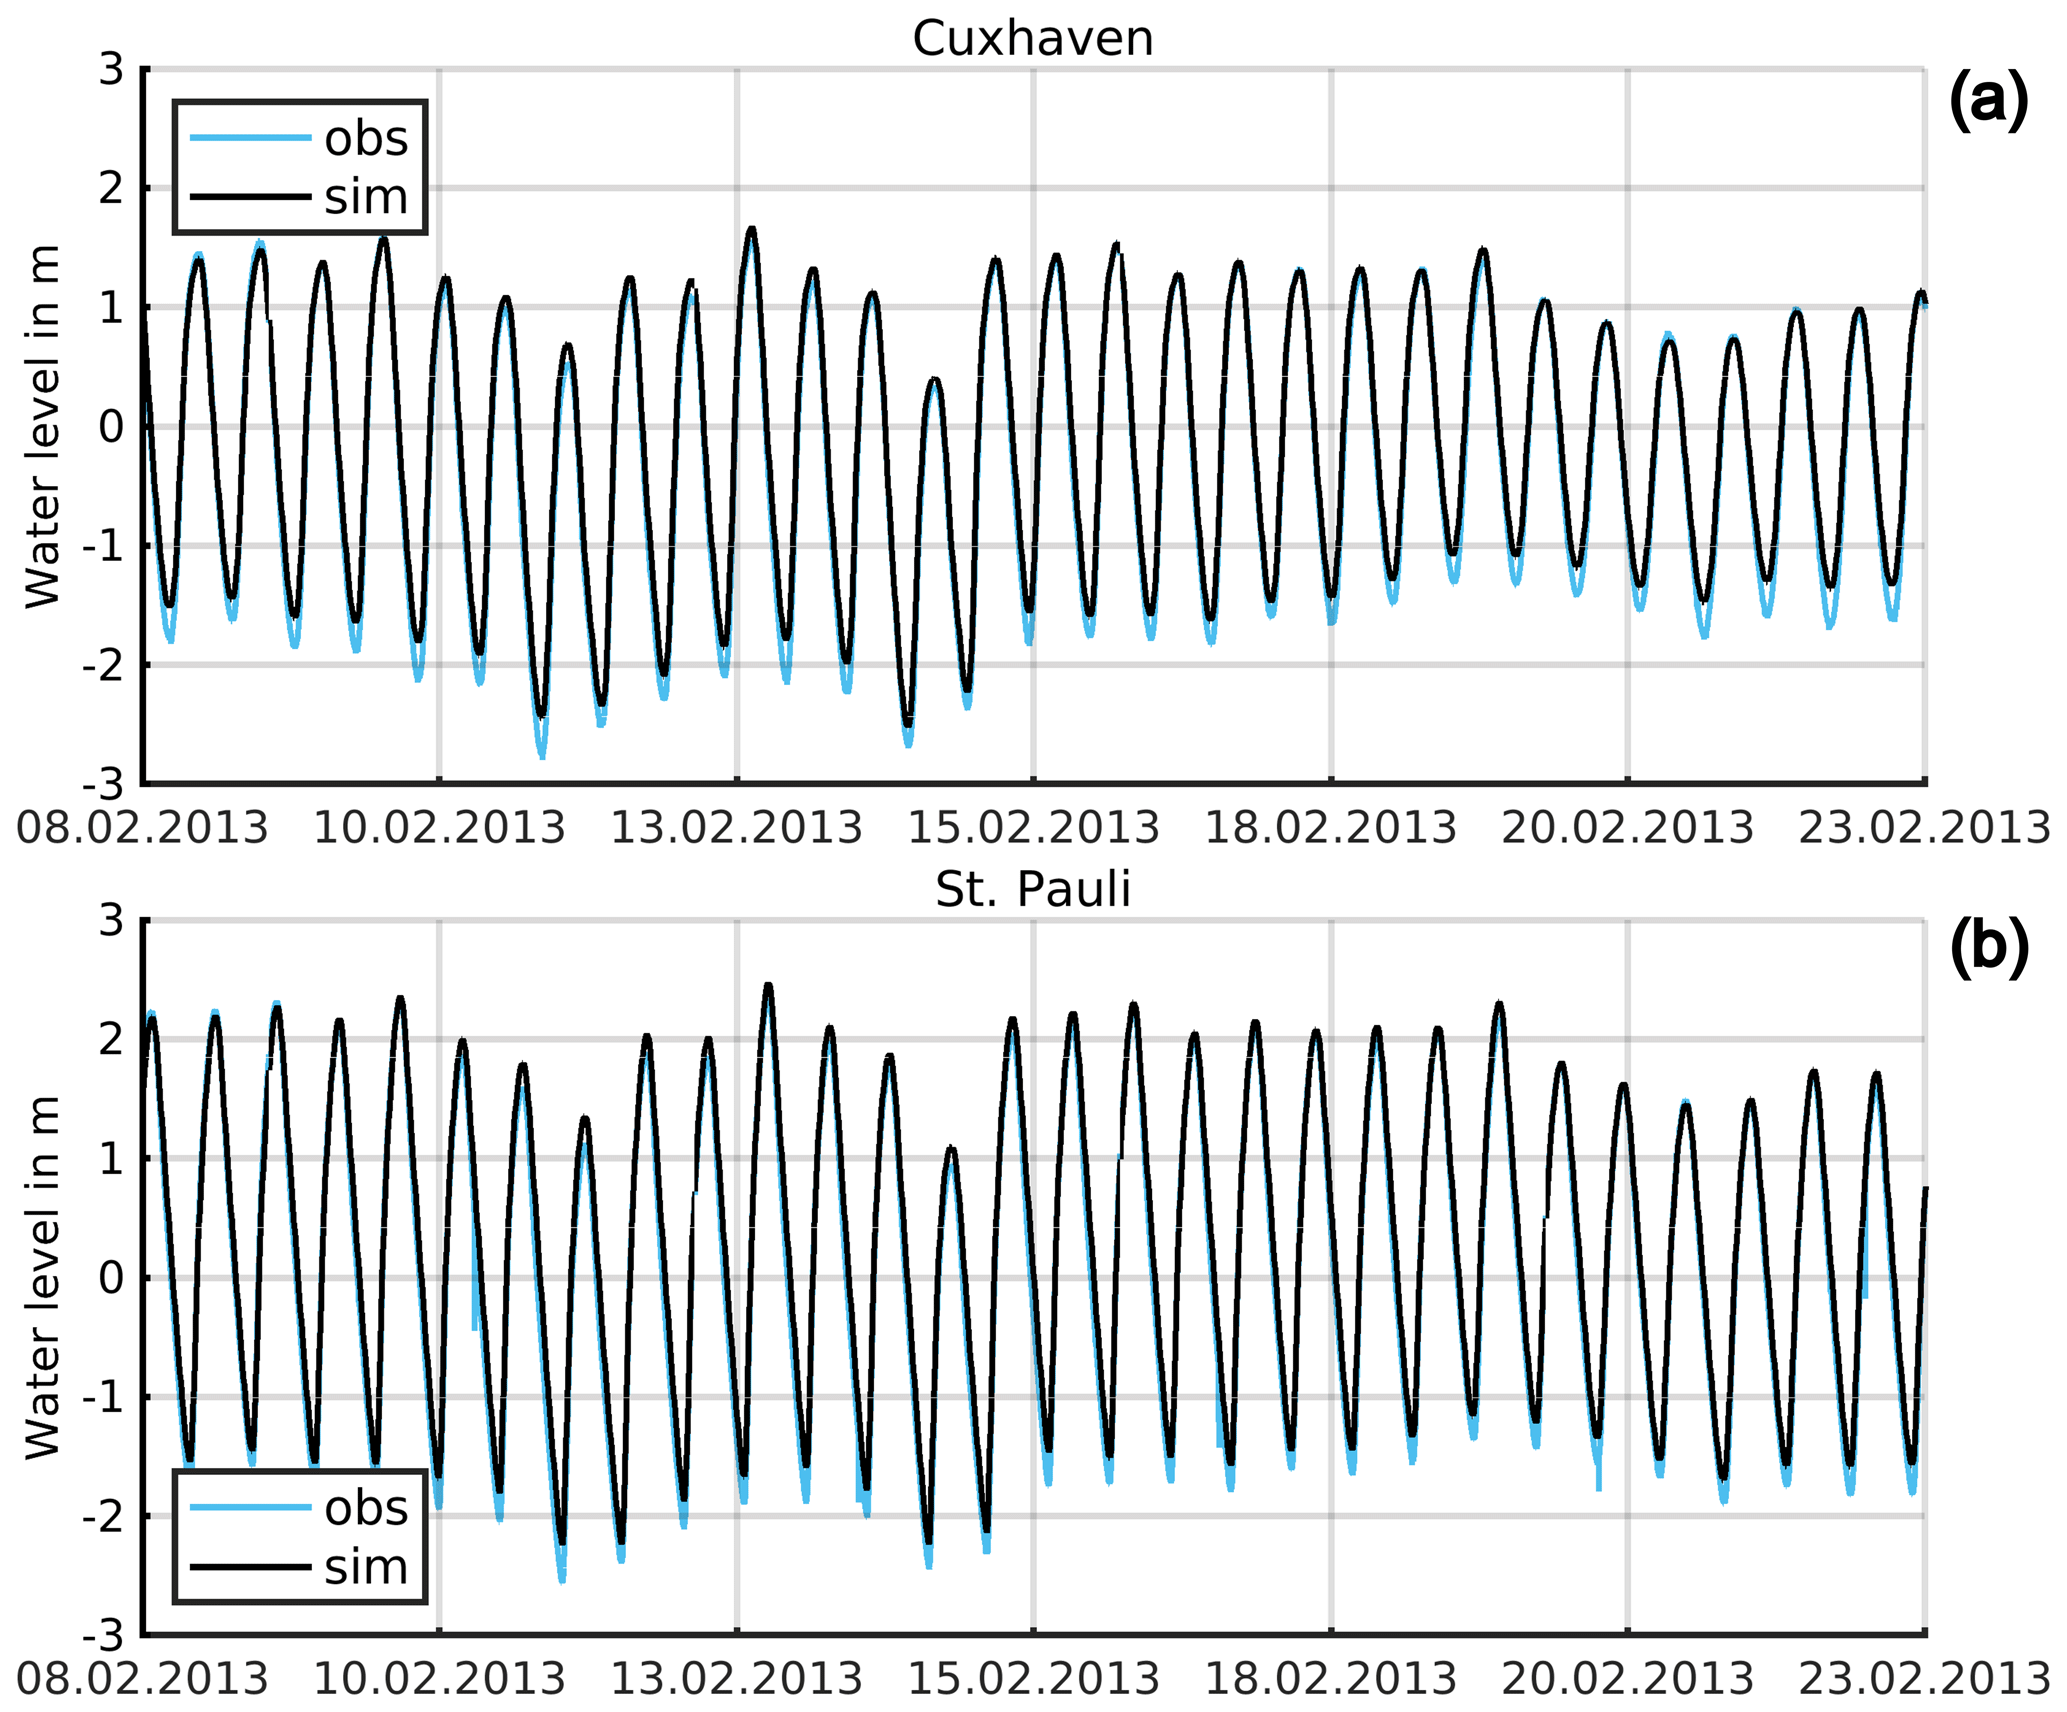
Task: Click the top plot's 'Water level in m' axis label
Action: [42, 426]
